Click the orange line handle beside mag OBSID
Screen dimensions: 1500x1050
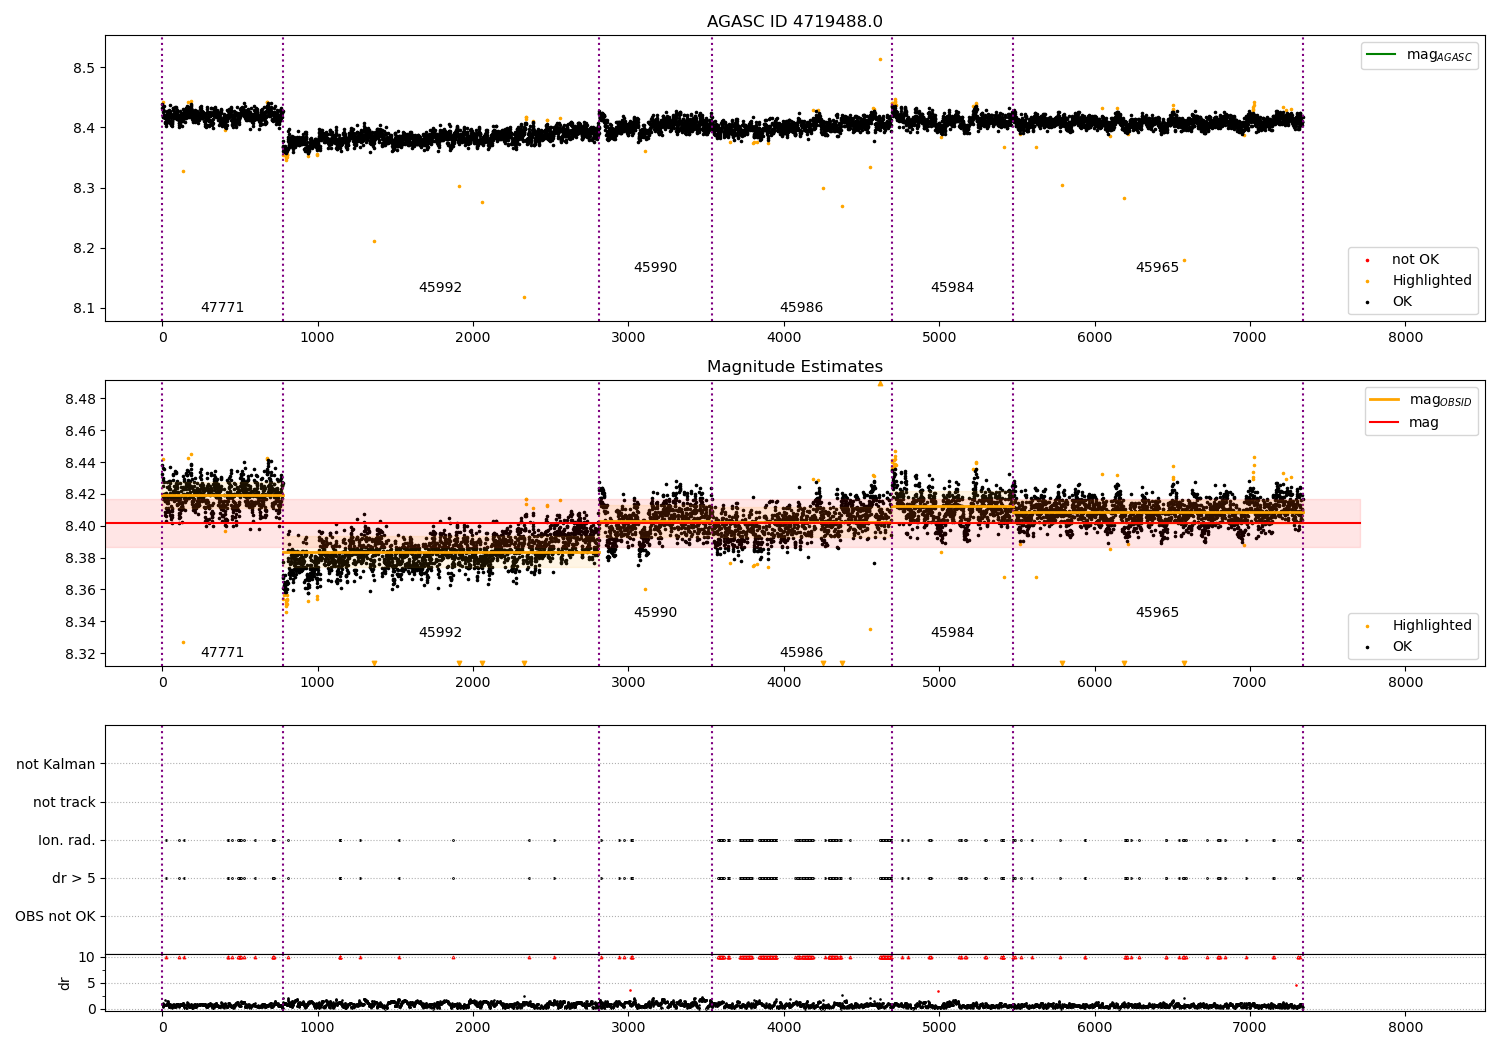point(1384,400)
